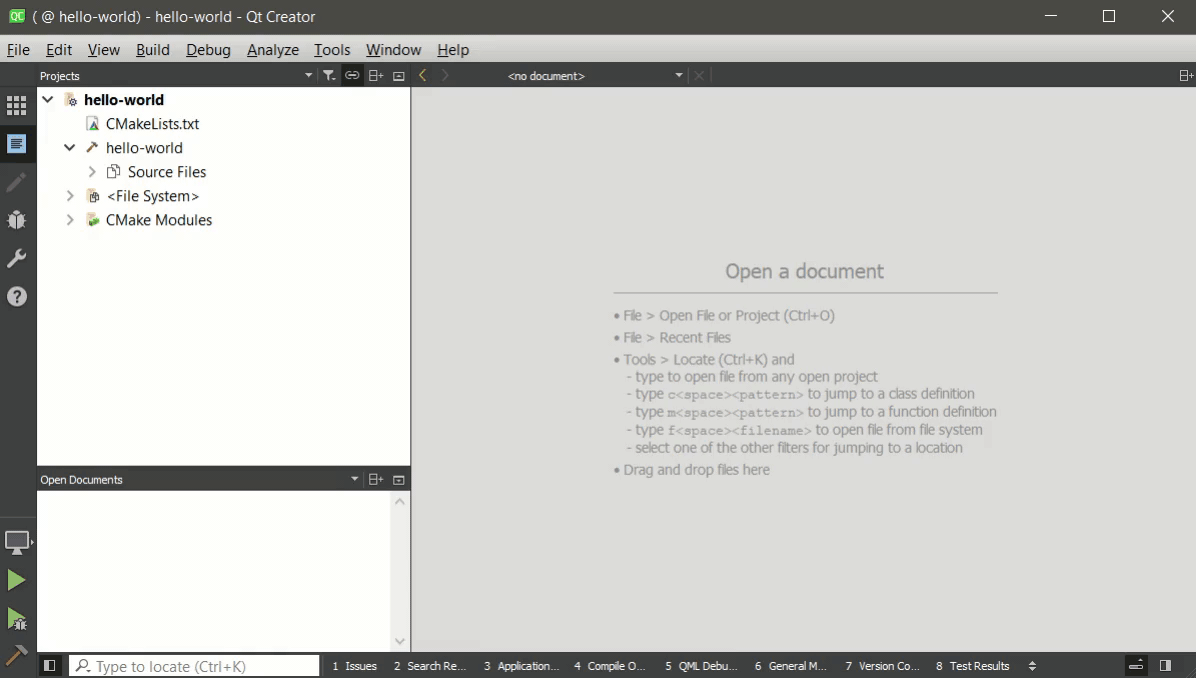Toggle left sidebar visibility
The image size is (1196, 678).
click(49, 666)
